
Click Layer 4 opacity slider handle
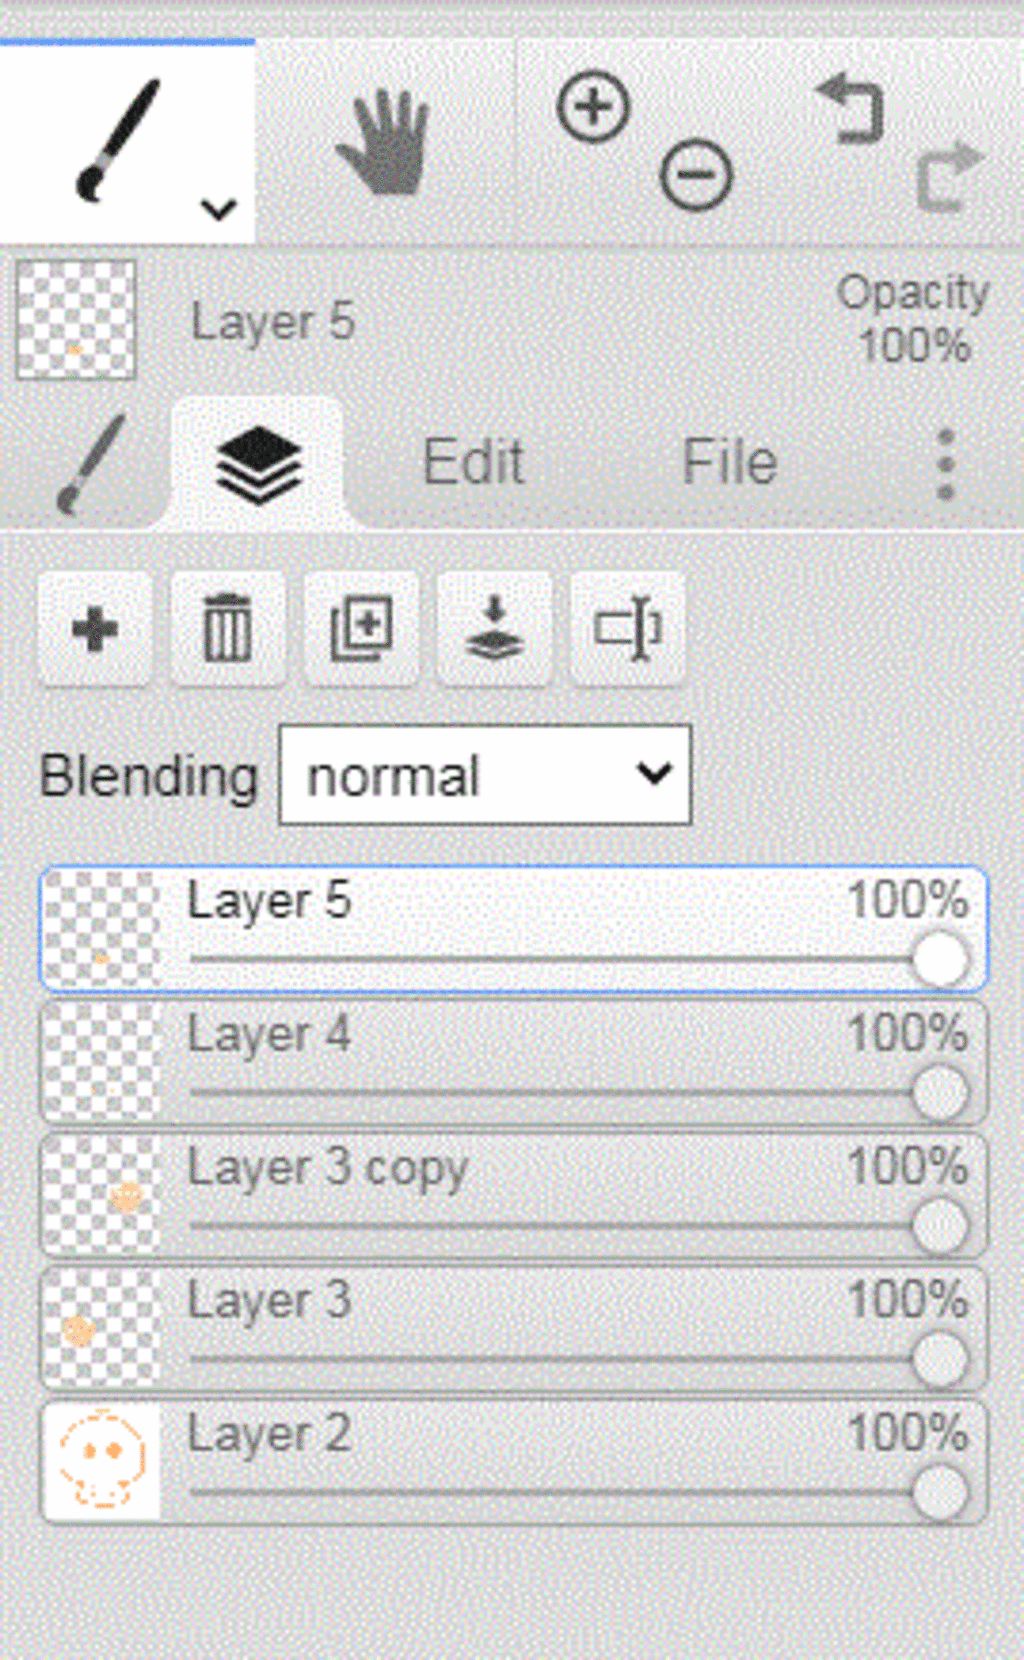point(939,1093)
